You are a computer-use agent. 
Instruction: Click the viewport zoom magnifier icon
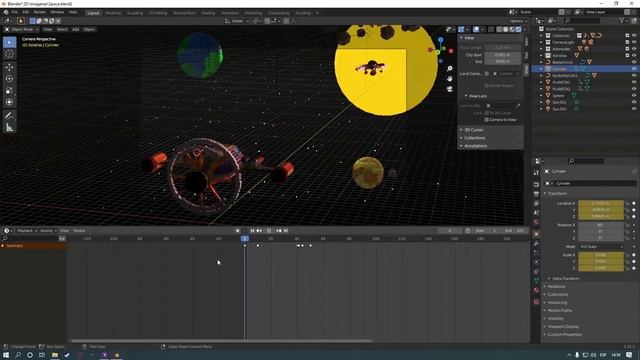coord(449,69)
